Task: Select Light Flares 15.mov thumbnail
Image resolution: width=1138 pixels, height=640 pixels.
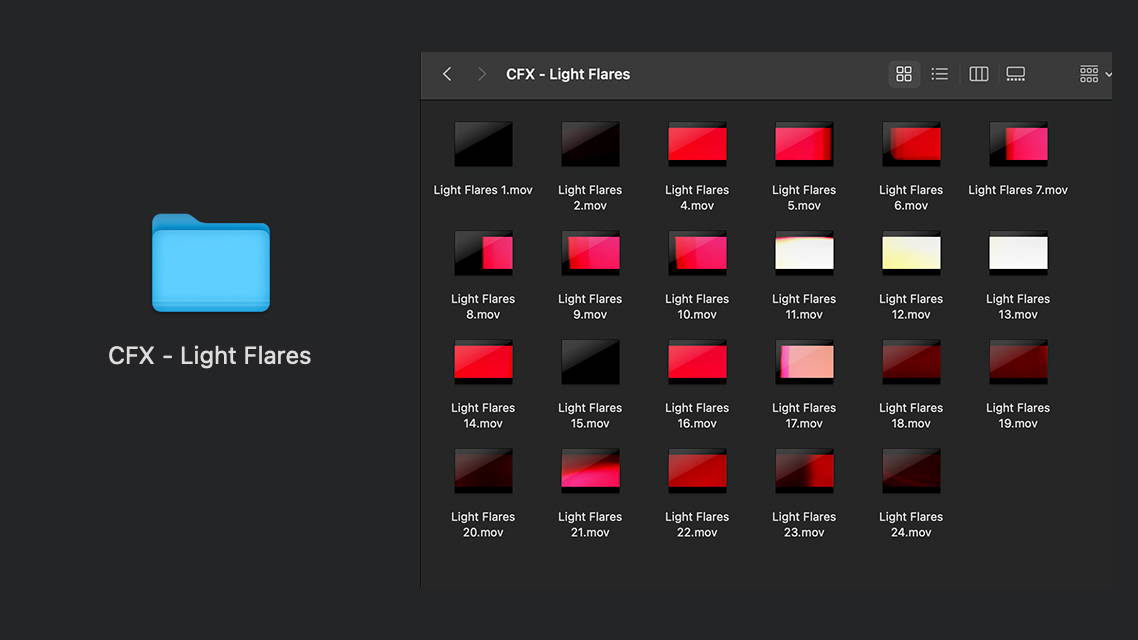Action: pos(590,362)
